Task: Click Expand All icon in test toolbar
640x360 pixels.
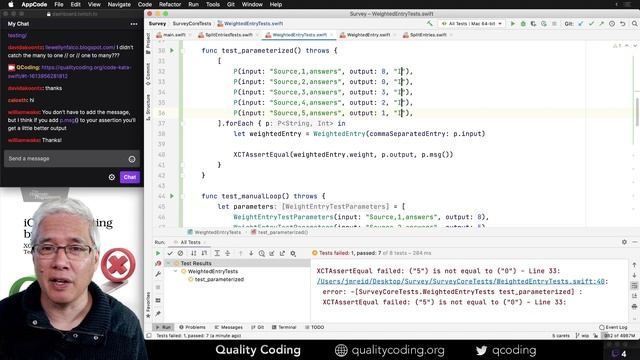Action: coord(217,253)
